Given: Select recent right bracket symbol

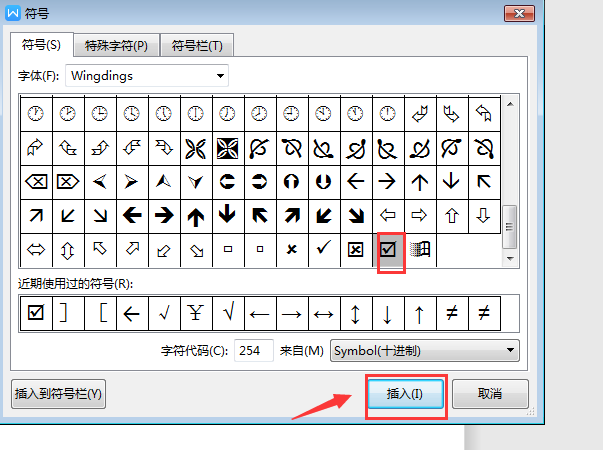Looking at the screenshot, I should pos(68,313).
